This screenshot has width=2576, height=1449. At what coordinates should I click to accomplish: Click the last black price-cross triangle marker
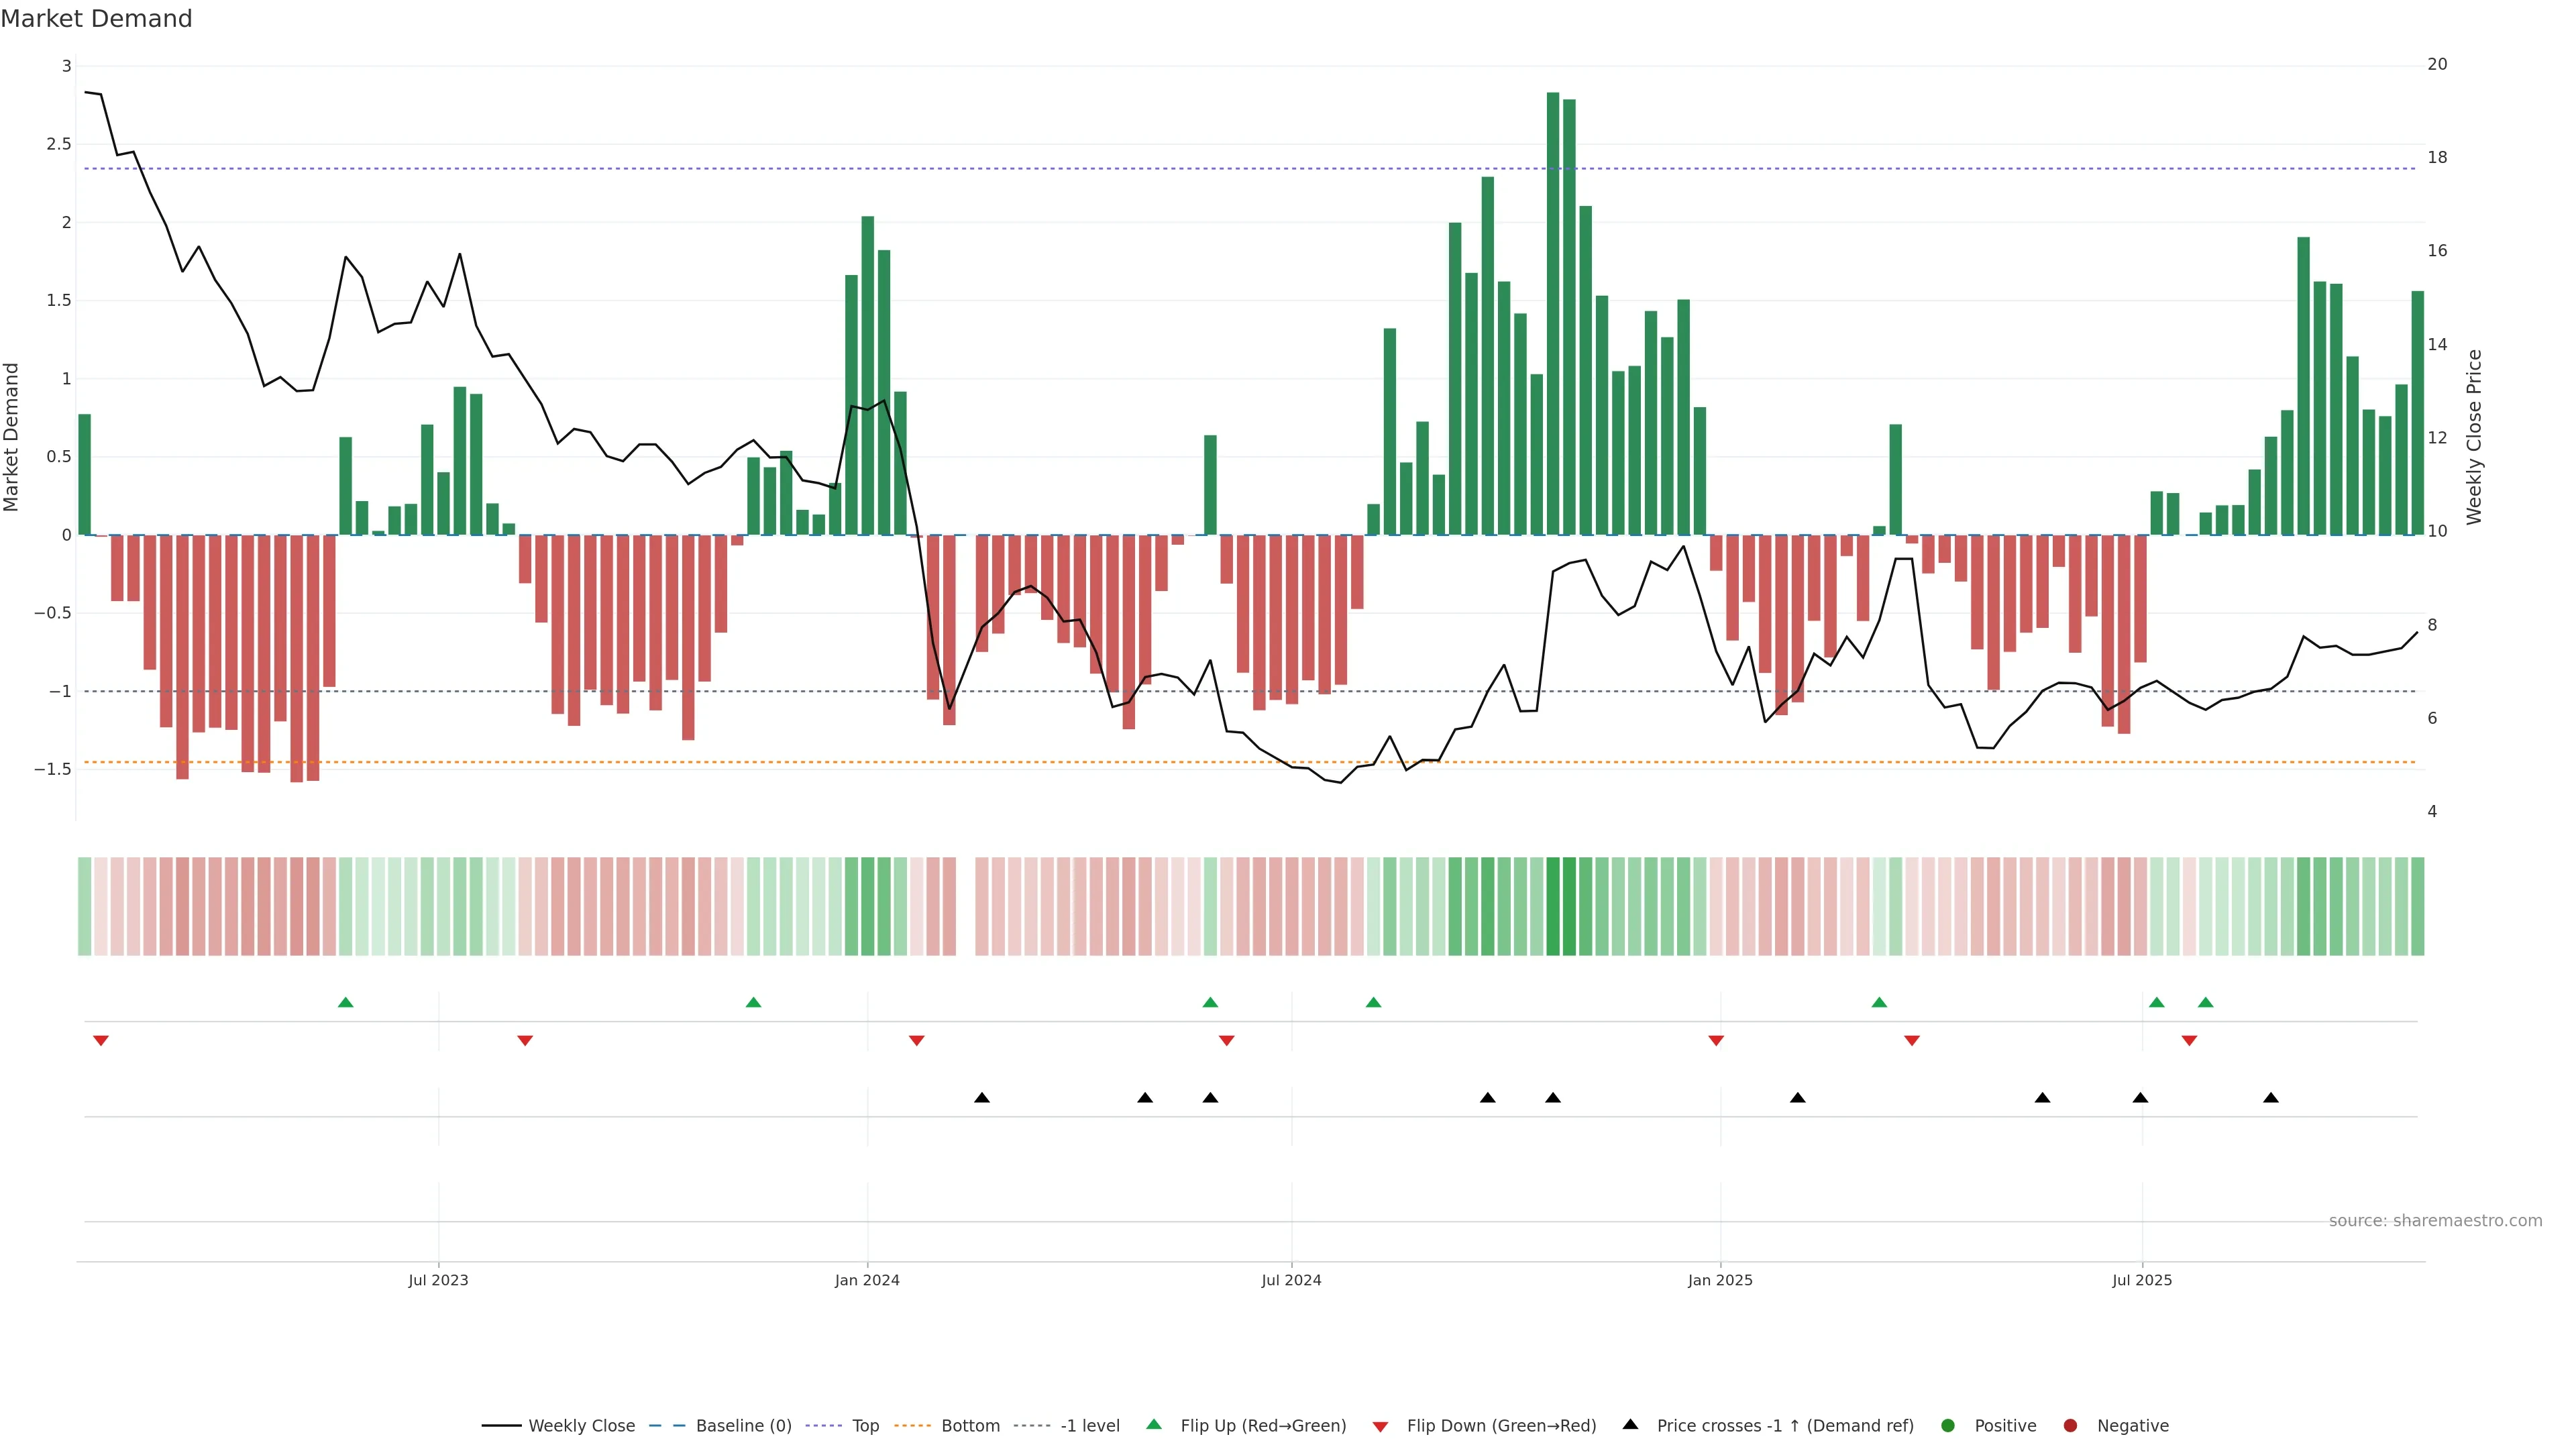coord(2271,1098)
